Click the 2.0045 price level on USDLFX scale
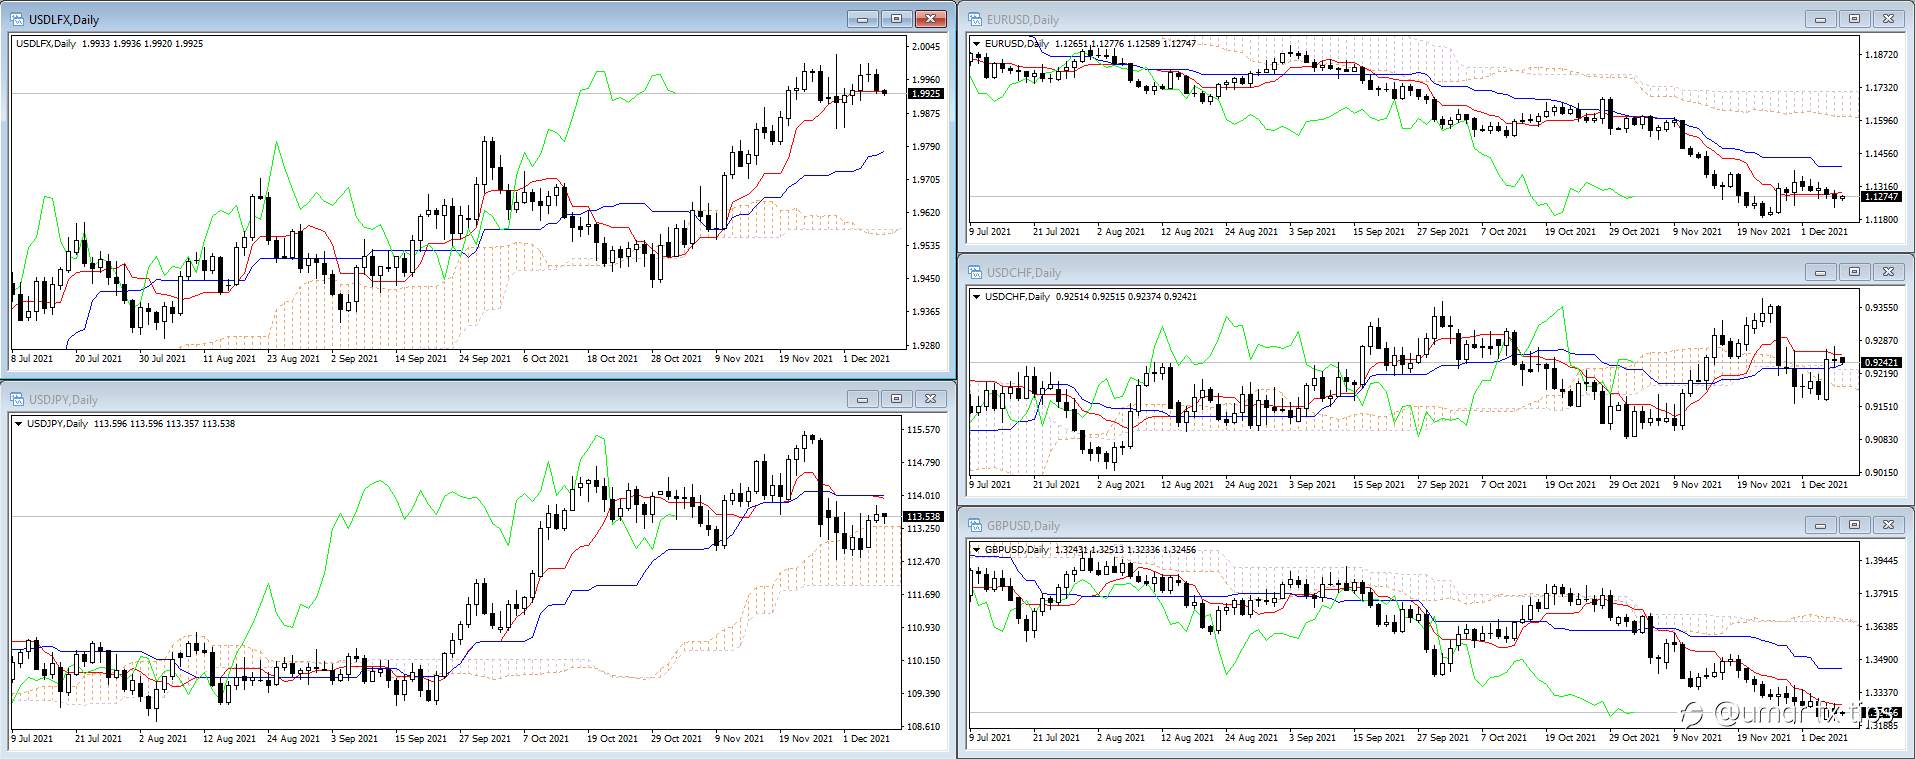Image resolution: width=1916 pixels, height=759 pixels. (926, 47)
